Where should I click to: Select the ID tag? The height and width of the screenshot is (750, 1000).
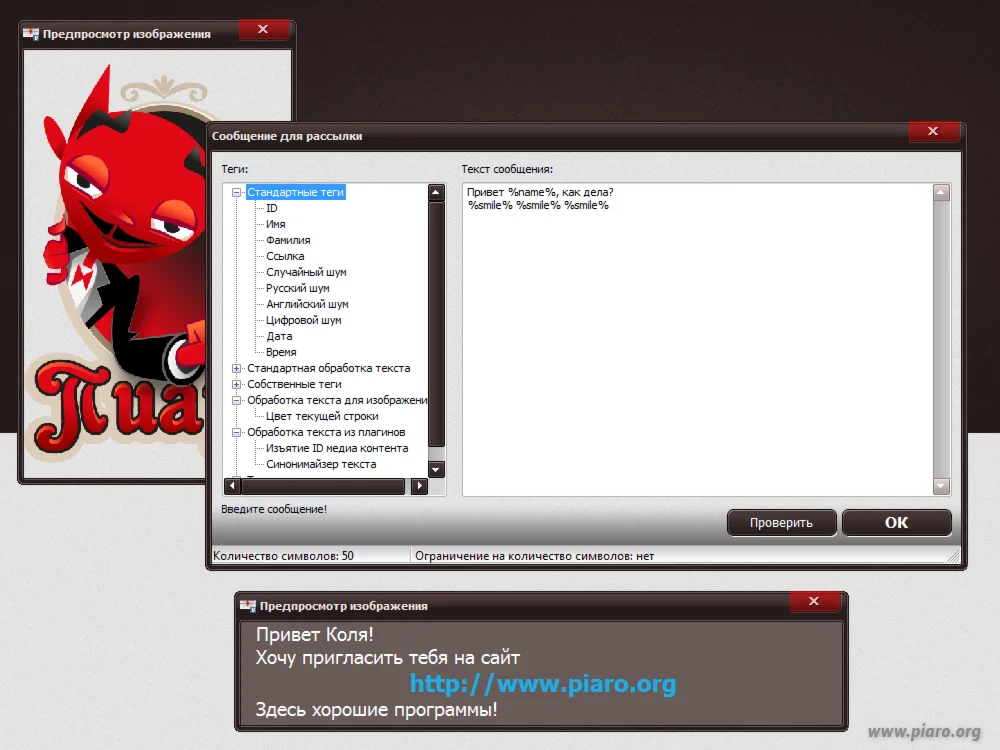(272, 208)
